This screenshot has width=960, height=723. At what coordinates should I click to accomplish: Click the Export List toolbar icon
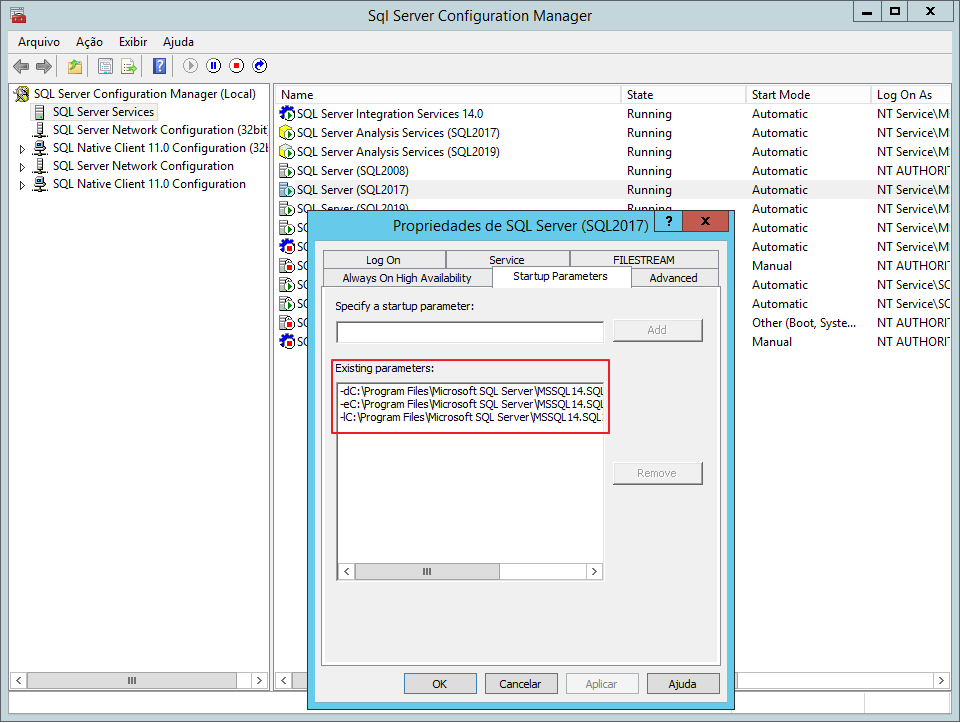(129, 66)
